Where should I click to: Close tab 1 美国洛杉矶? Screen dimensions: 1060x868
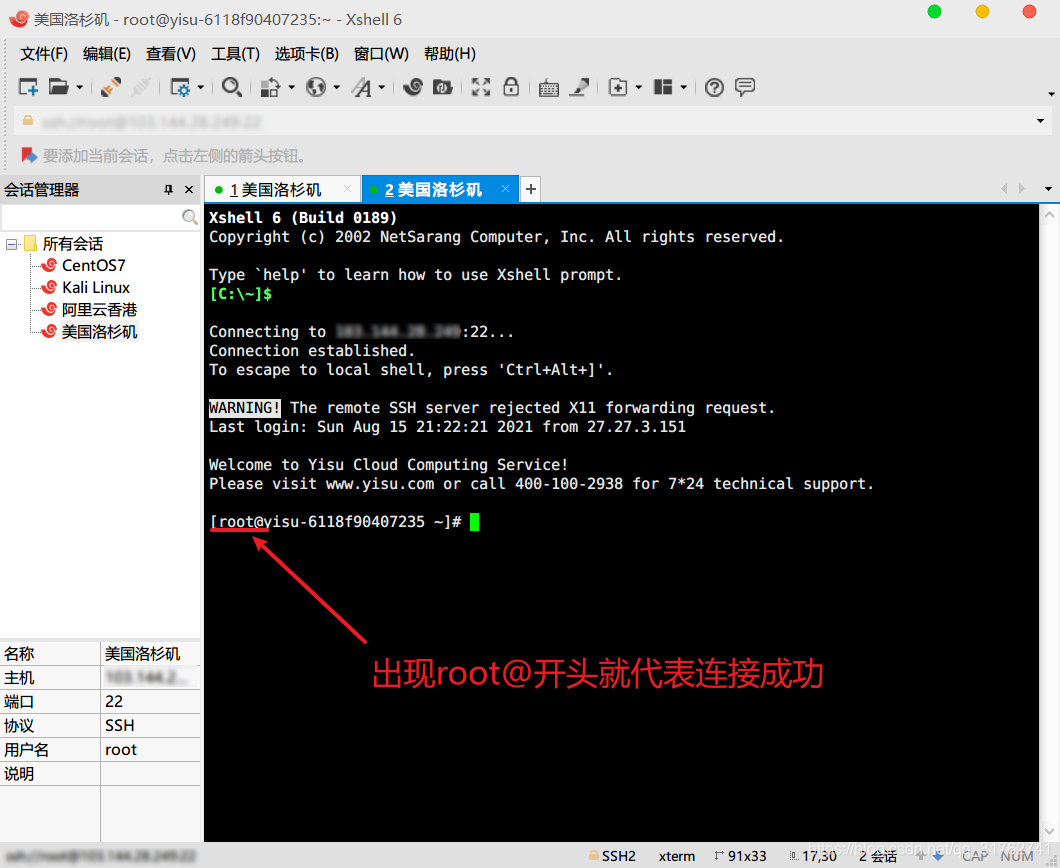click(x=347, y=189)
